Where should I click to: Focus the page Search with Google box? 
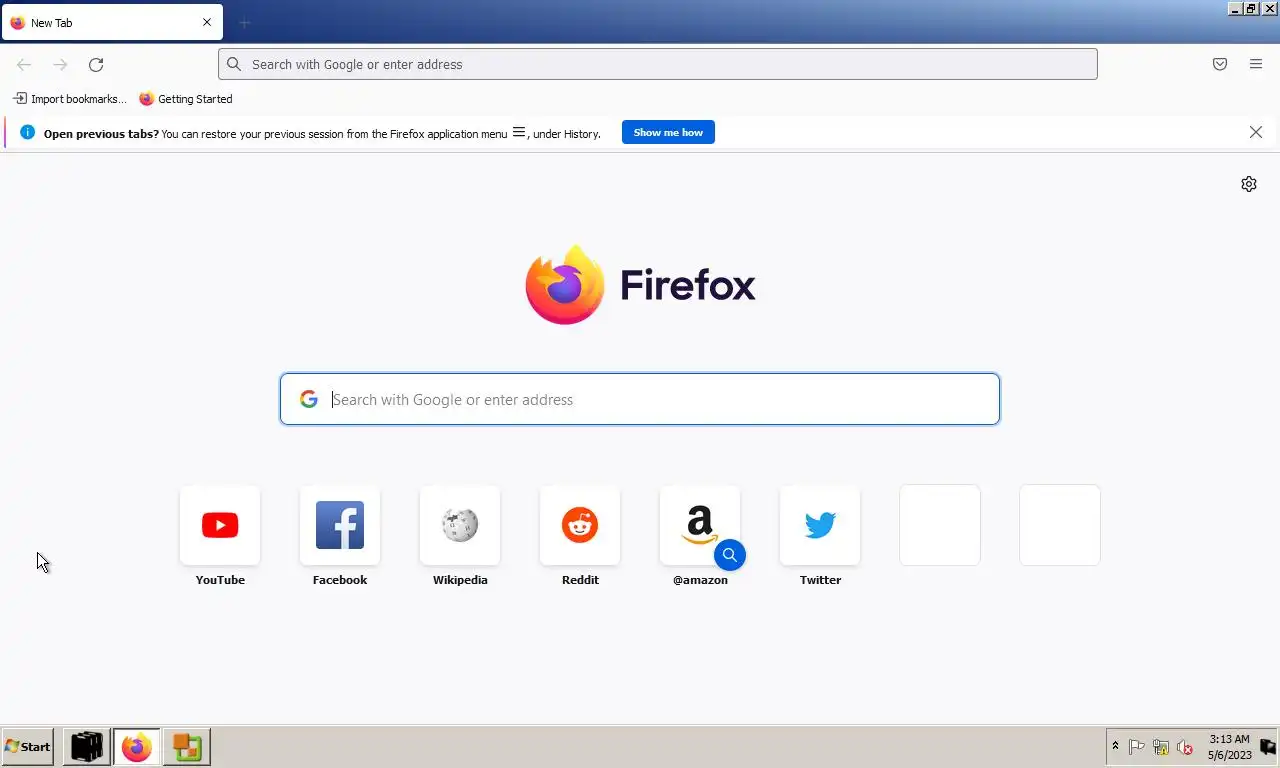tap(640, 399)
